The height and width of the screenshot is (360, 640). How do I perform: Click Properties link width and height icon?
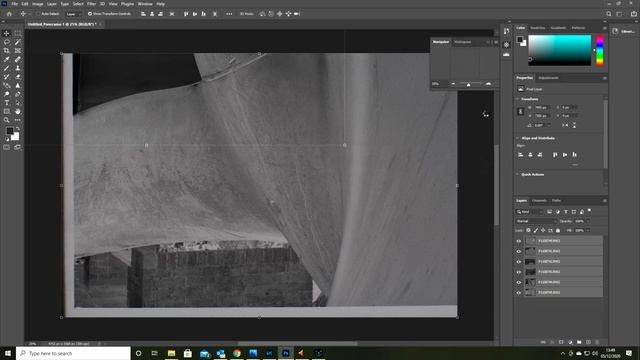(520, 111)
